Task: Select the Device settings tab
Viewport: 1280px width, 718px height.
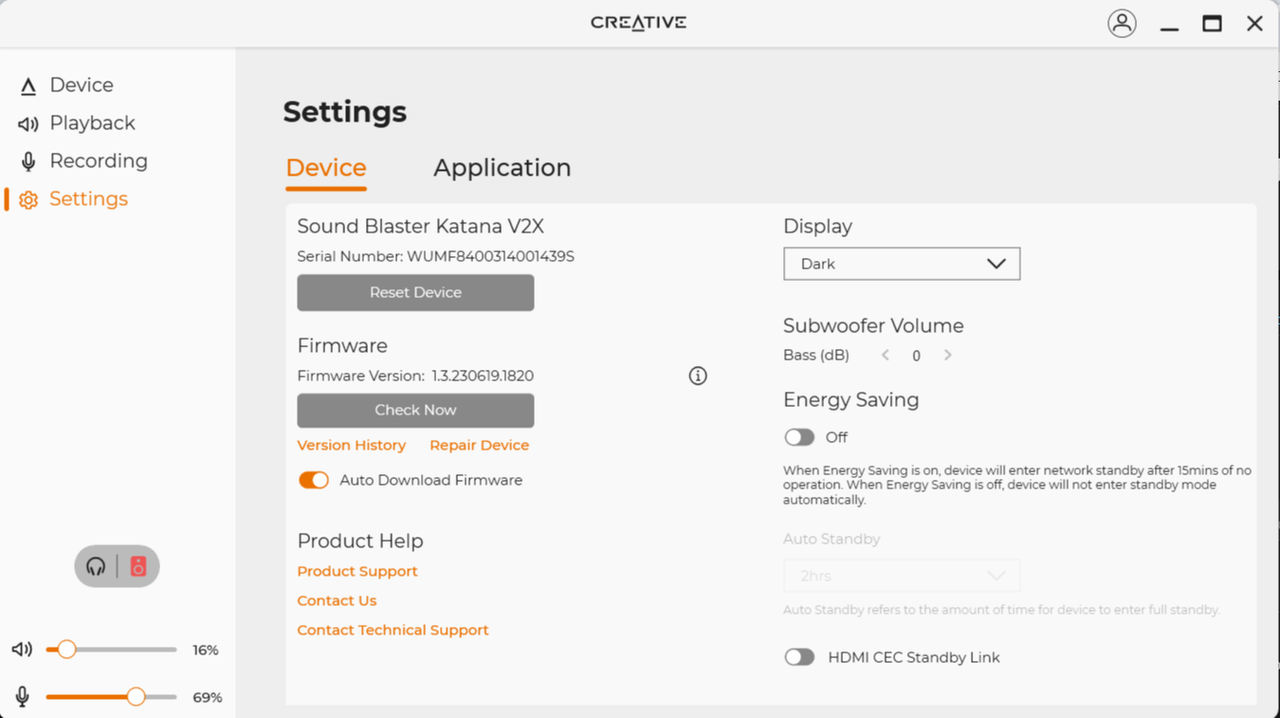Action: (326, 168)
